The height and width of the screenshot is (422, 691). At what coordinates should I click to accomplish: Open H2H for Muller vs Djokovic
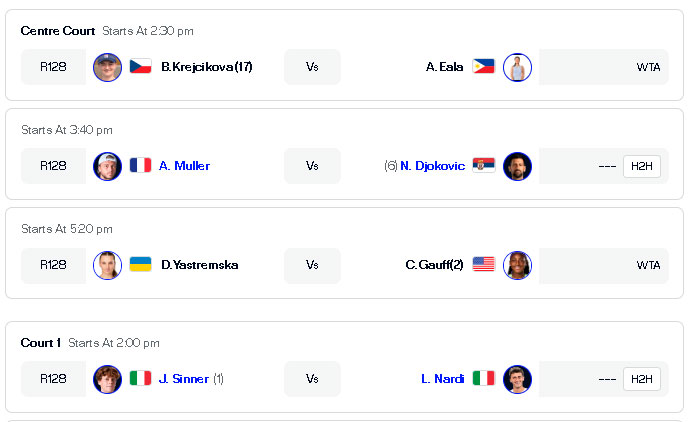click(x=642, y=166)
